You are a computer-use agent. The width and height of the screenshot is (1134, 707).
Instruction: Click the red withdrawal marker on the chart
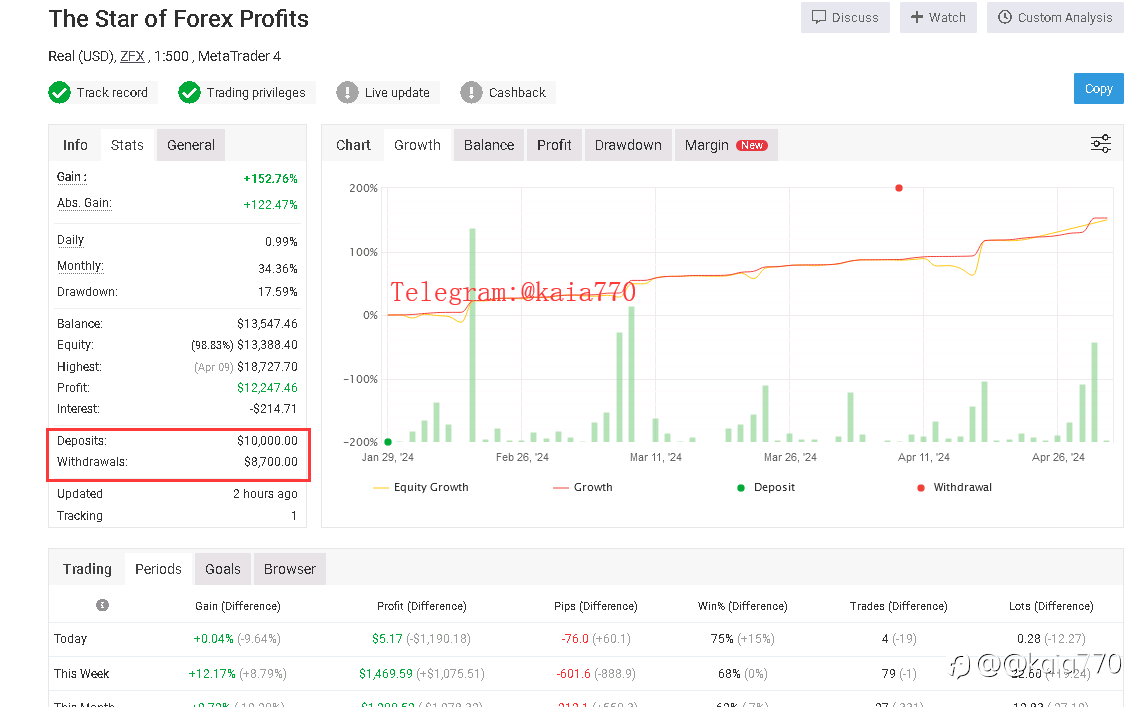[x=899, y=187]
